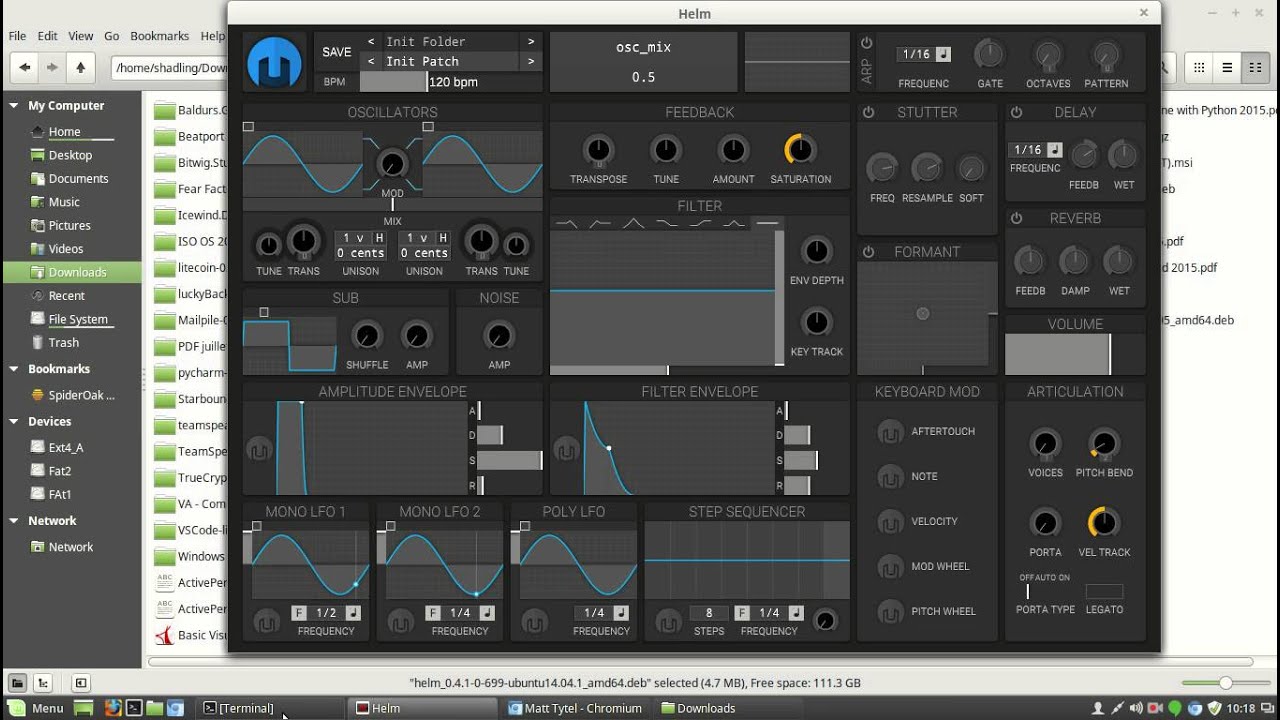Viewport: 1280px width, 720px height.
Task: Click Note modulation source icon
Action: pos(890,477)
